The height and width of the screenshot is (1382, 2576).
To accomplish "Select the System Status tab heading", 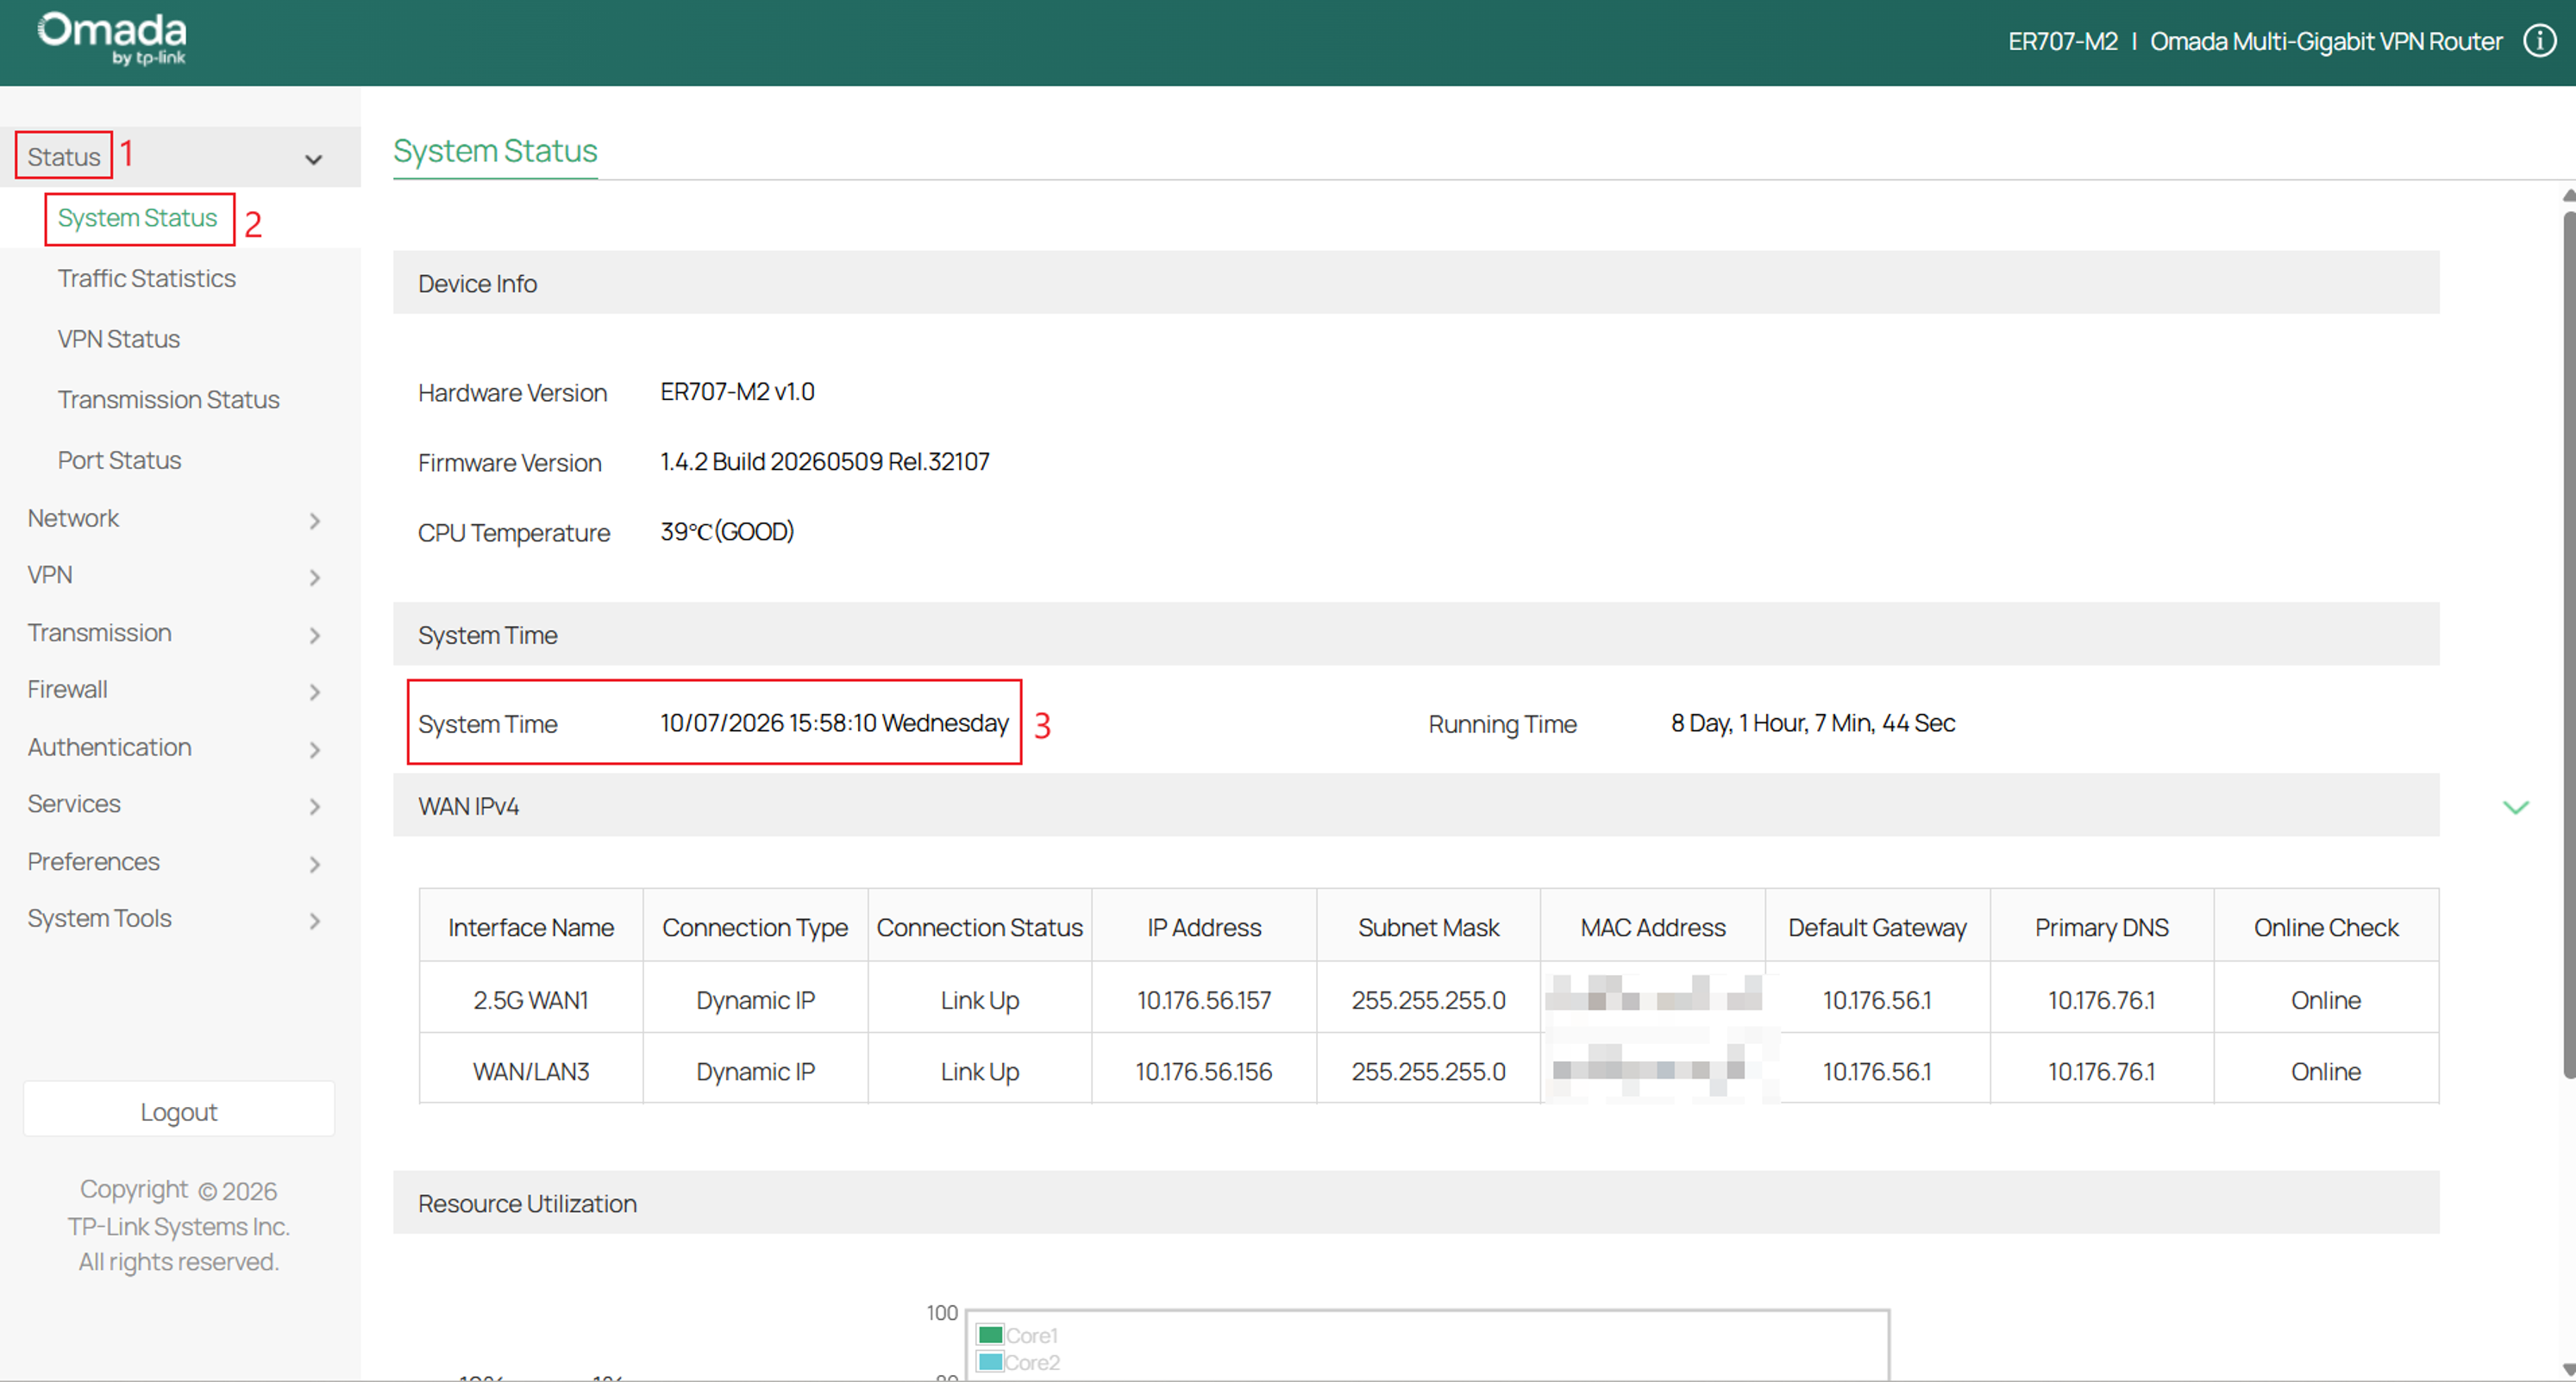I will 495,150.
